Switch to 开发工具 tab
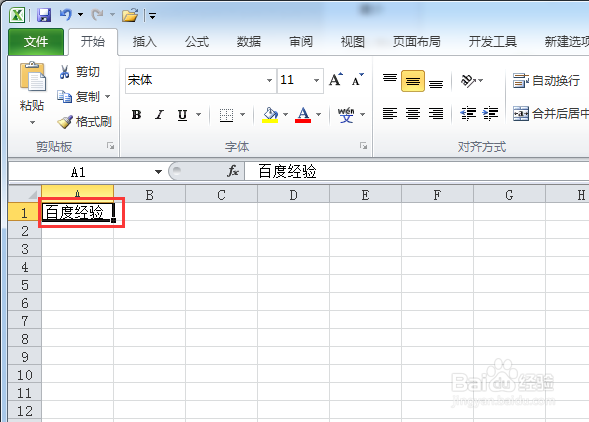 (492, 41)
